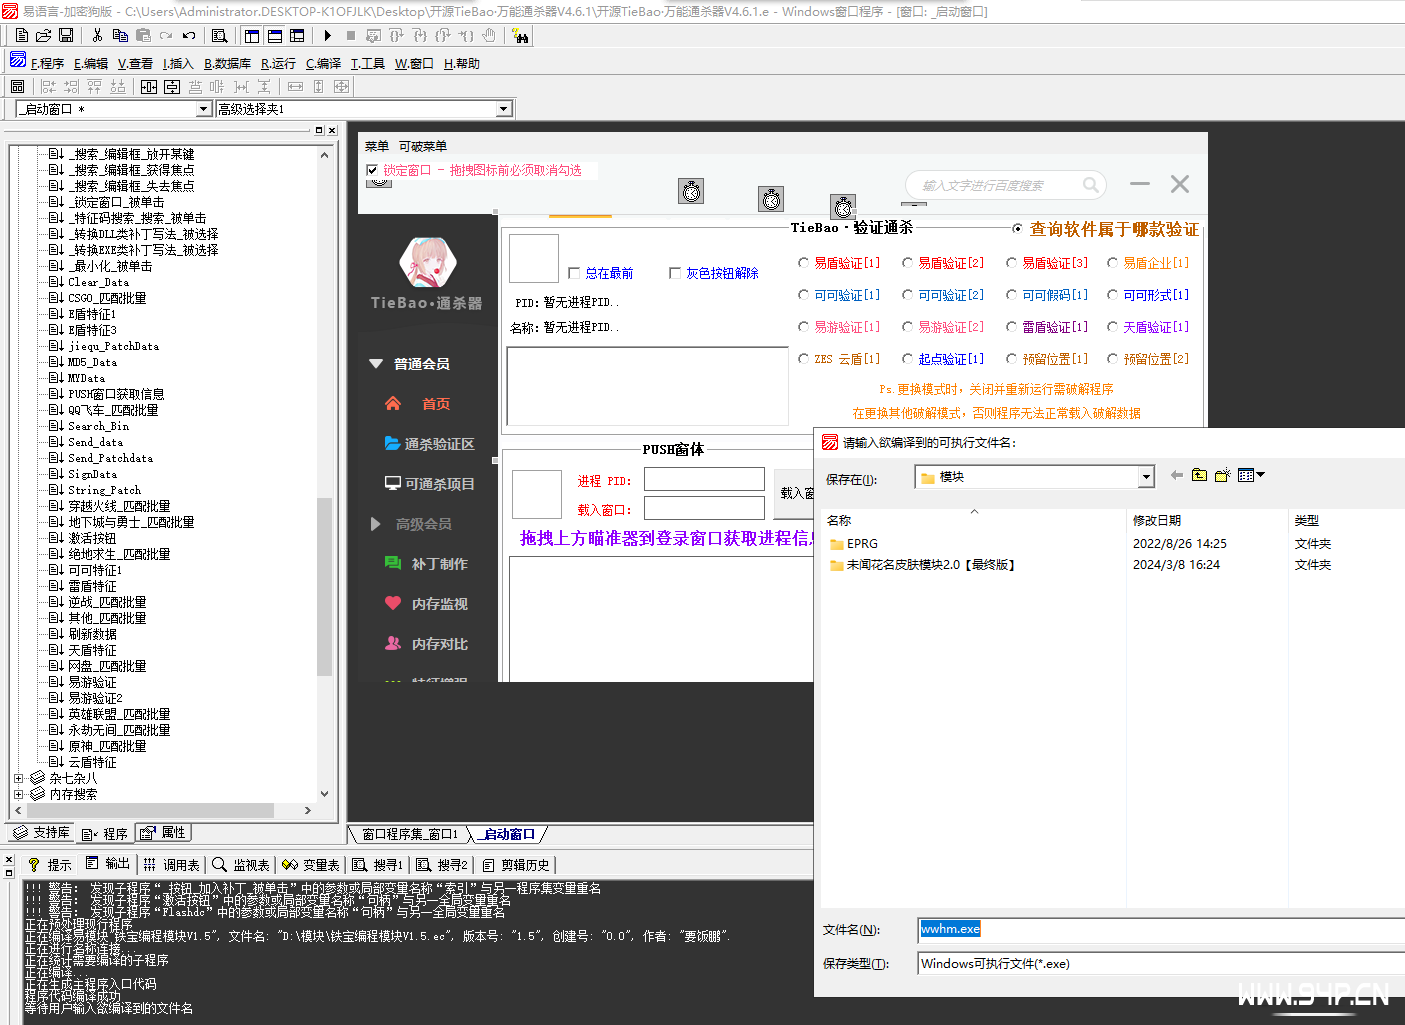The image size is (1405, 1025).
Task: Click the Cut (scissors) toolbar icon
Action: pyautogui.click(x=97, y=35)
